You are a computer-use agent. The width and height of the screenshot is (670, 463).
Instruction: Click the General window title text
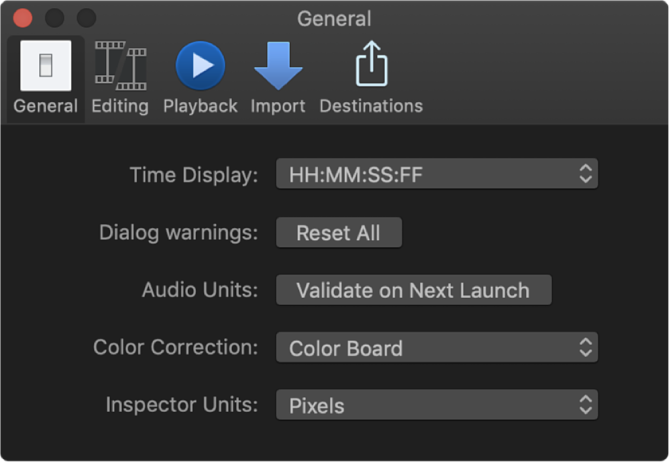pos(334,19)
